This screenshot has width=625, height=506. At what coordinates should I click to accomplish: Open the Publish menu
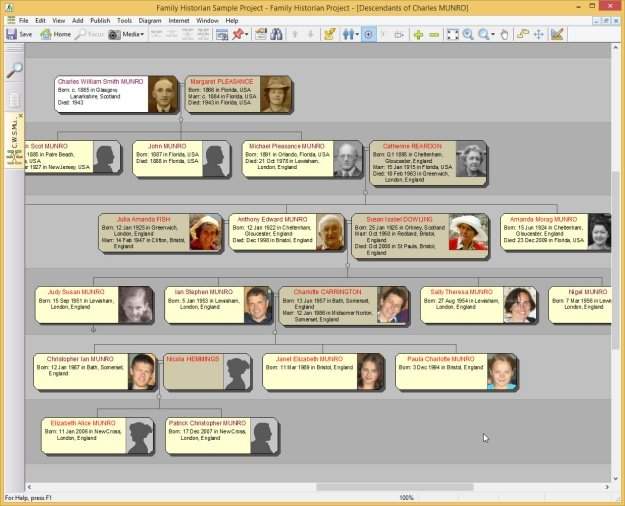[x=100, y=20]
